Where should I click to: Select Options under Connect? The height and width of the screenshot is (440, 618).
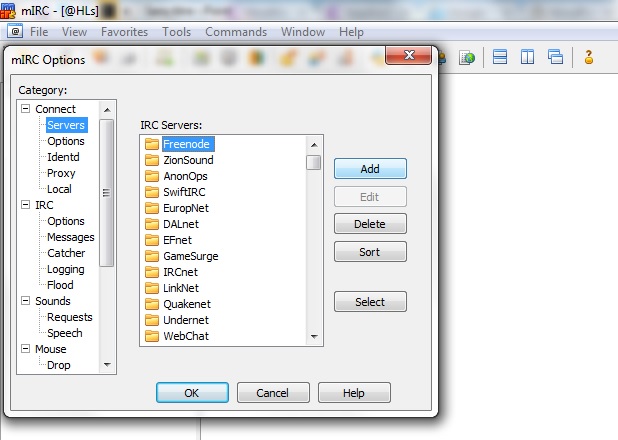66,141
